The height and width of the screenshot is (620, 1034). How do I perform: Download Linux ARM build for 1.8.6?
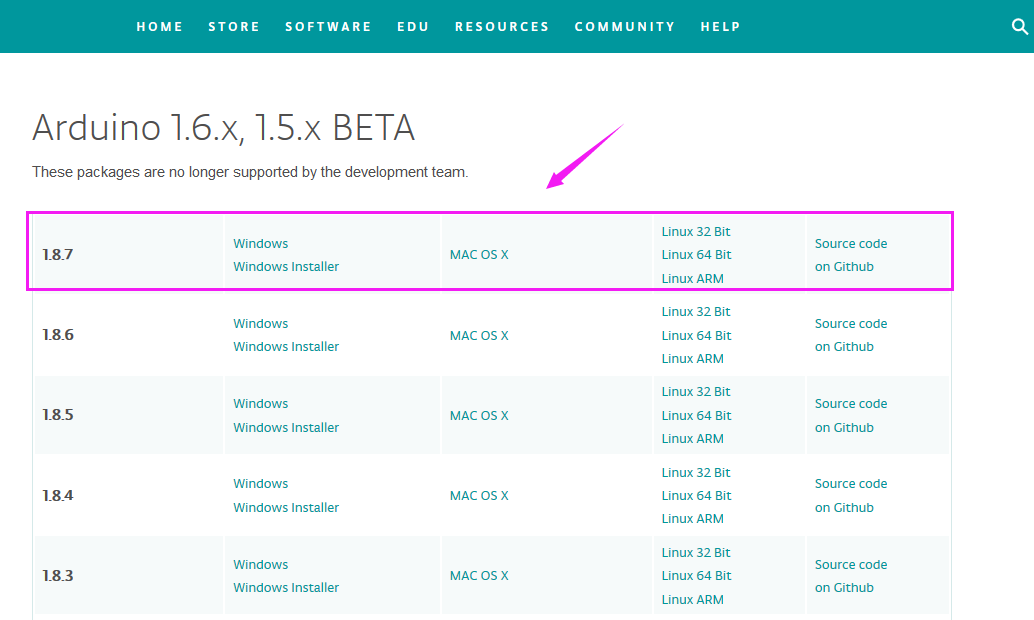click(x=692, y=359)
